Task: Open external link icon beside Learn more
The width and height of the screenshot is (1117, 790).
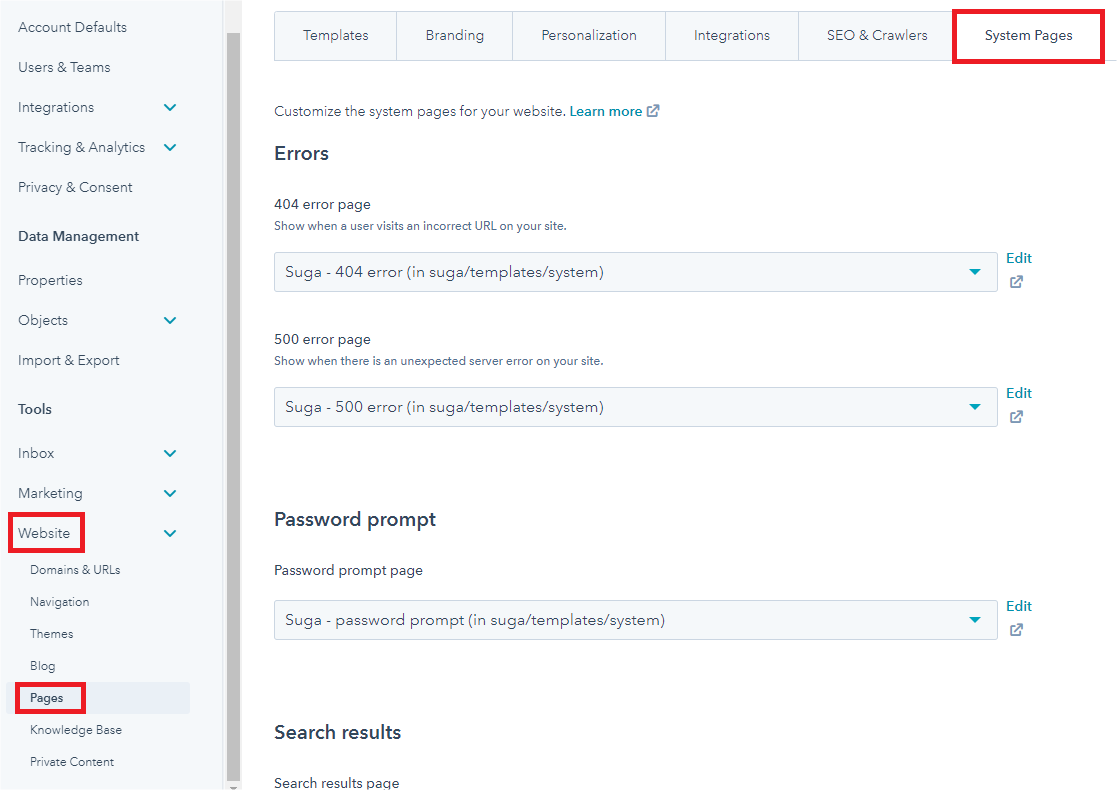Action: 653,111
